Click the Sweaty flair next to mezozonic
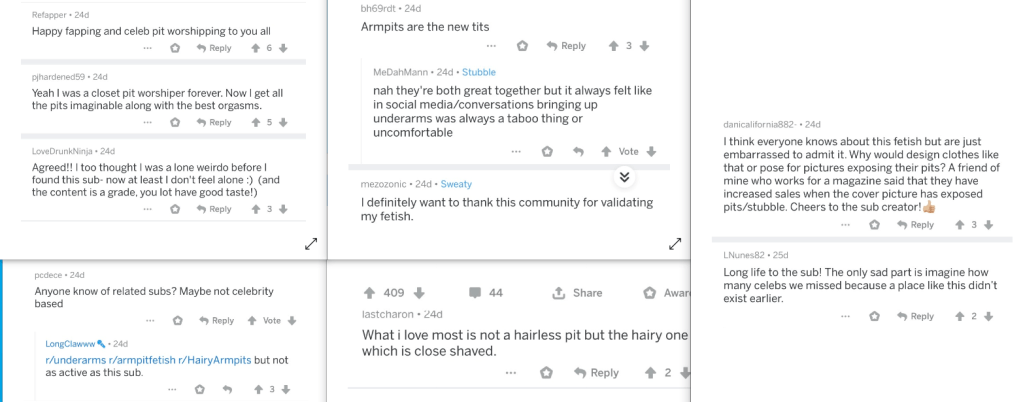Screen dimensions: 1023x402 [456, 184]
